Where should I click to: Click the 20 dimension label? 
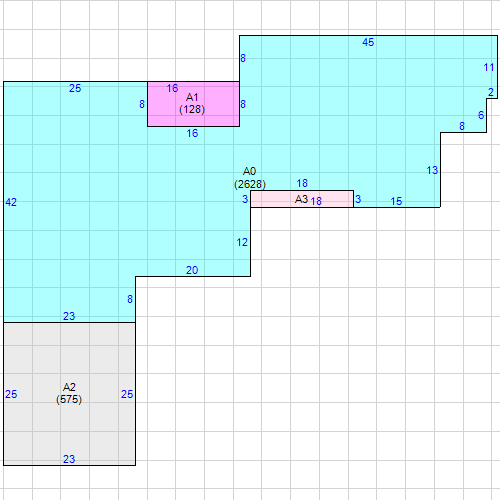tap(192, 270)
